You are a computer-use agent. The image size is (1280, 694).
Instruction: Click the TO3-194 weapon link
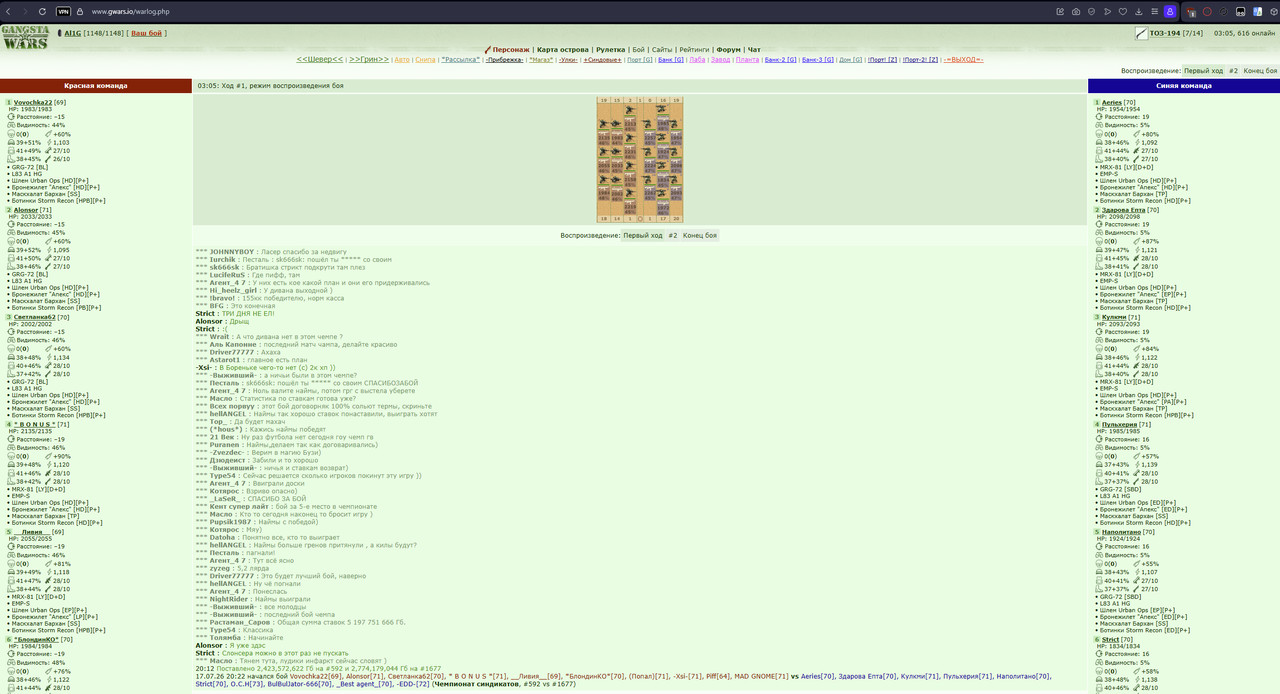1165,33
